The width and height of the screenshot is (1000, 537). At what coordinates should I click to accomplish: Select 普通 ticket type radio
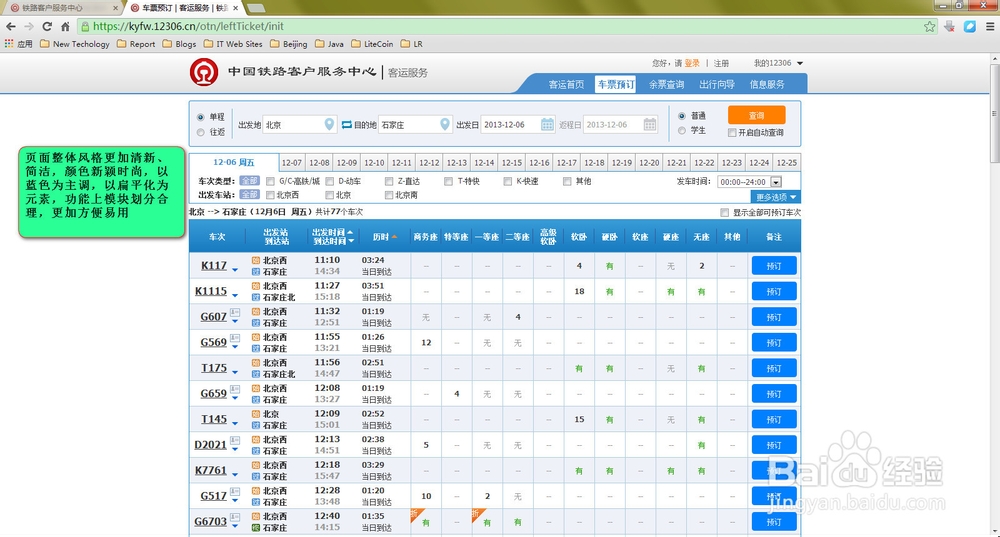click(x=682, y=116)
